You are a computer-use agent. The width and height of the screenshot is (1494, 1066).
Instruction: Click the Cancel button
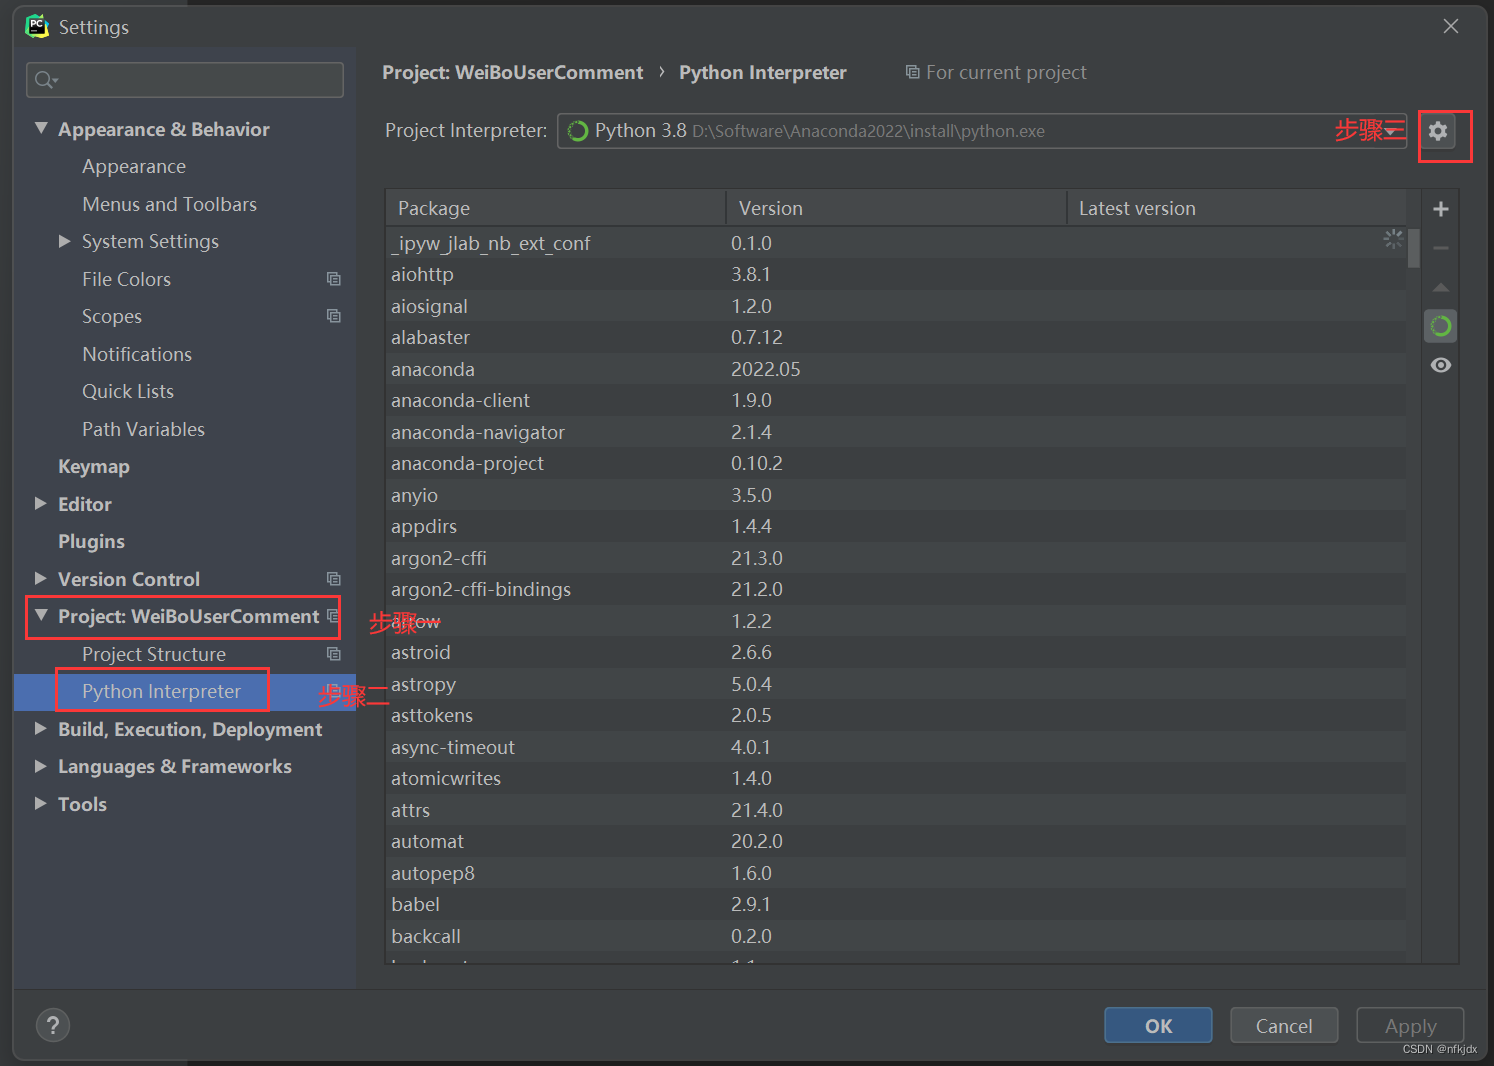pyautogui.click(x=1284, y=1025)
